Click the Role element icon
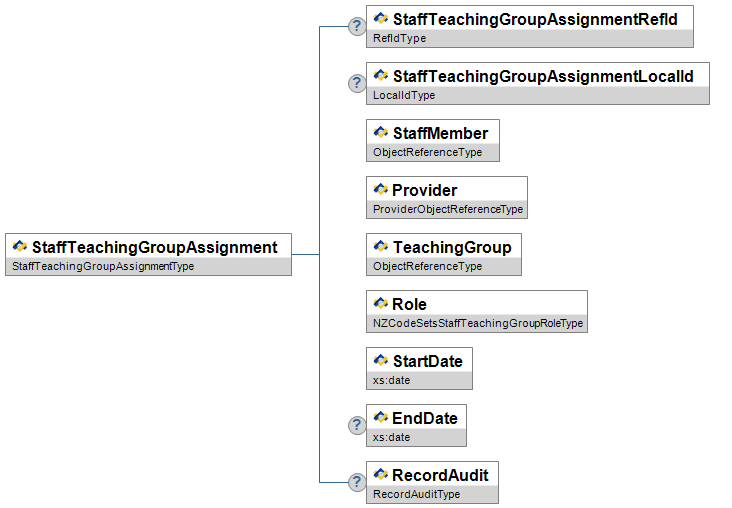The height and width of the screenshot is (508, 732). 380,304
